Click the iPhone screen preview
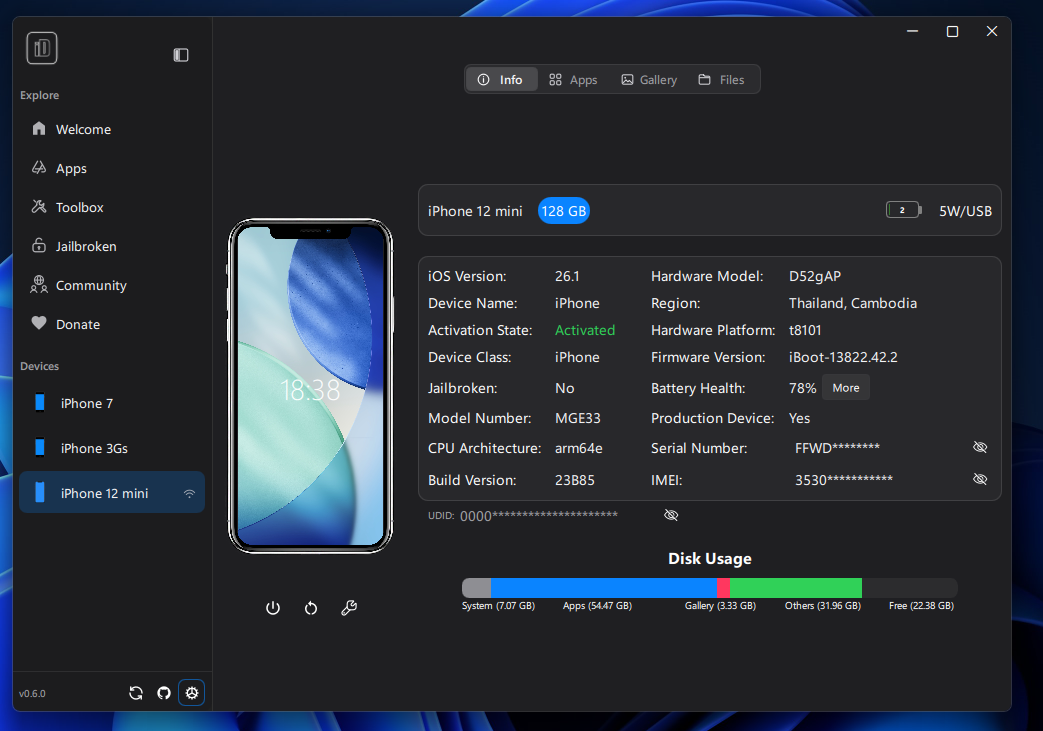 (x=311, y=386)
